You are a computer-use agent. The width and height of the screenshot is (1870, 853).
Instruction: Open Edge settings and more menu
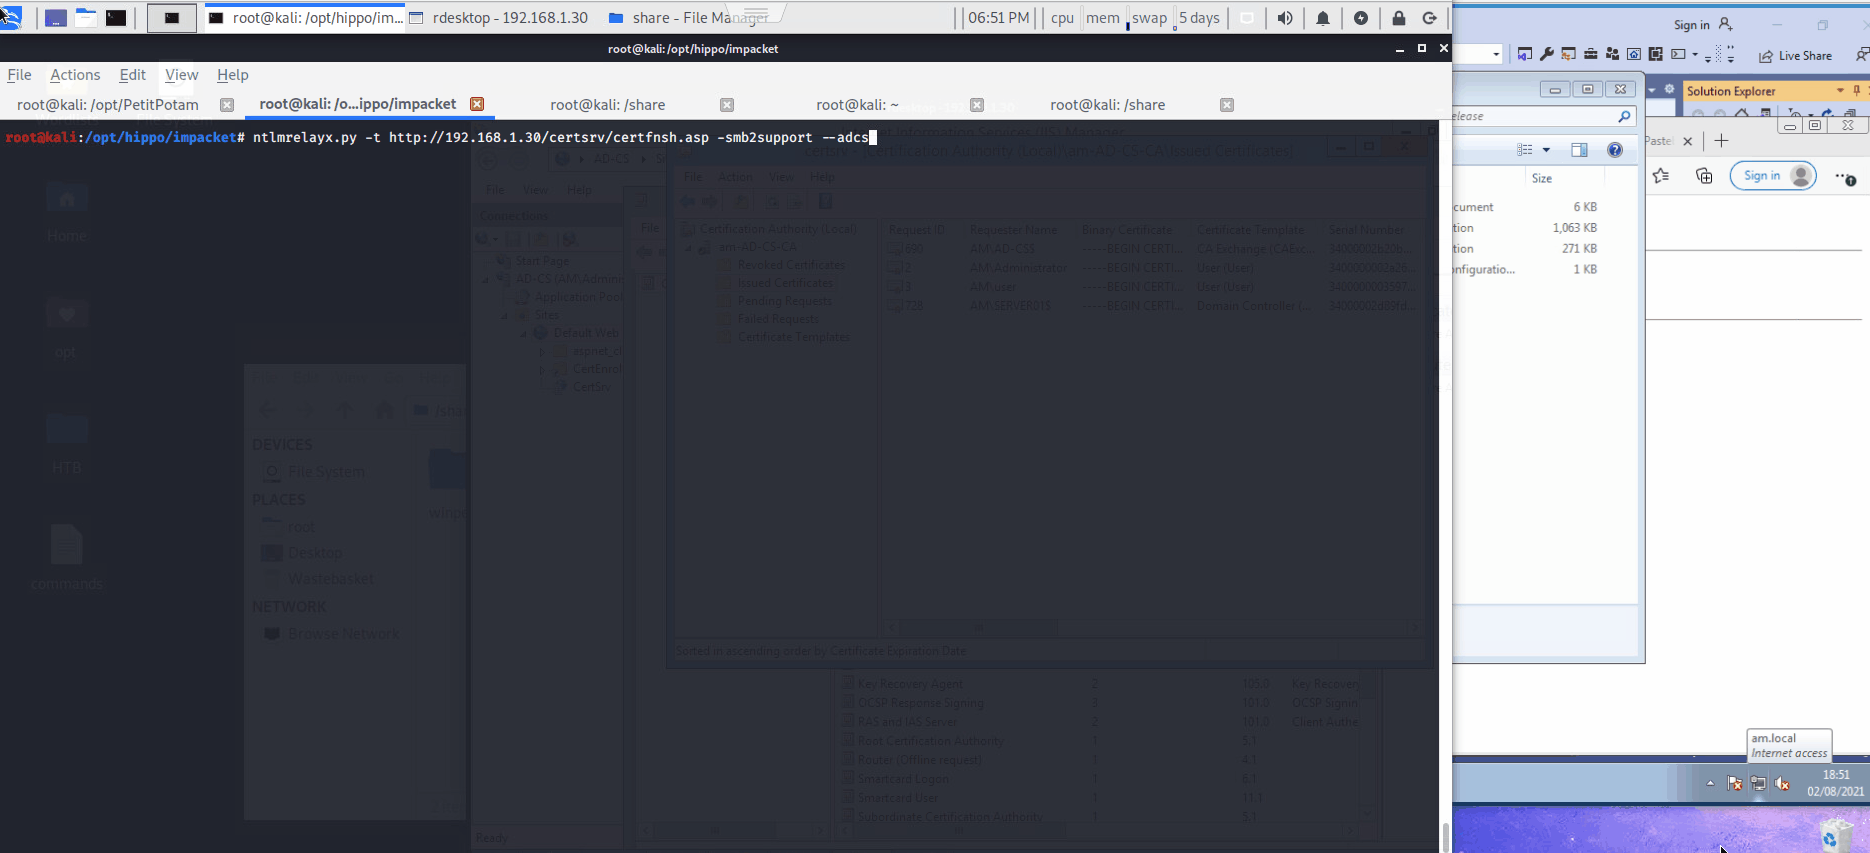[1845, 177]
